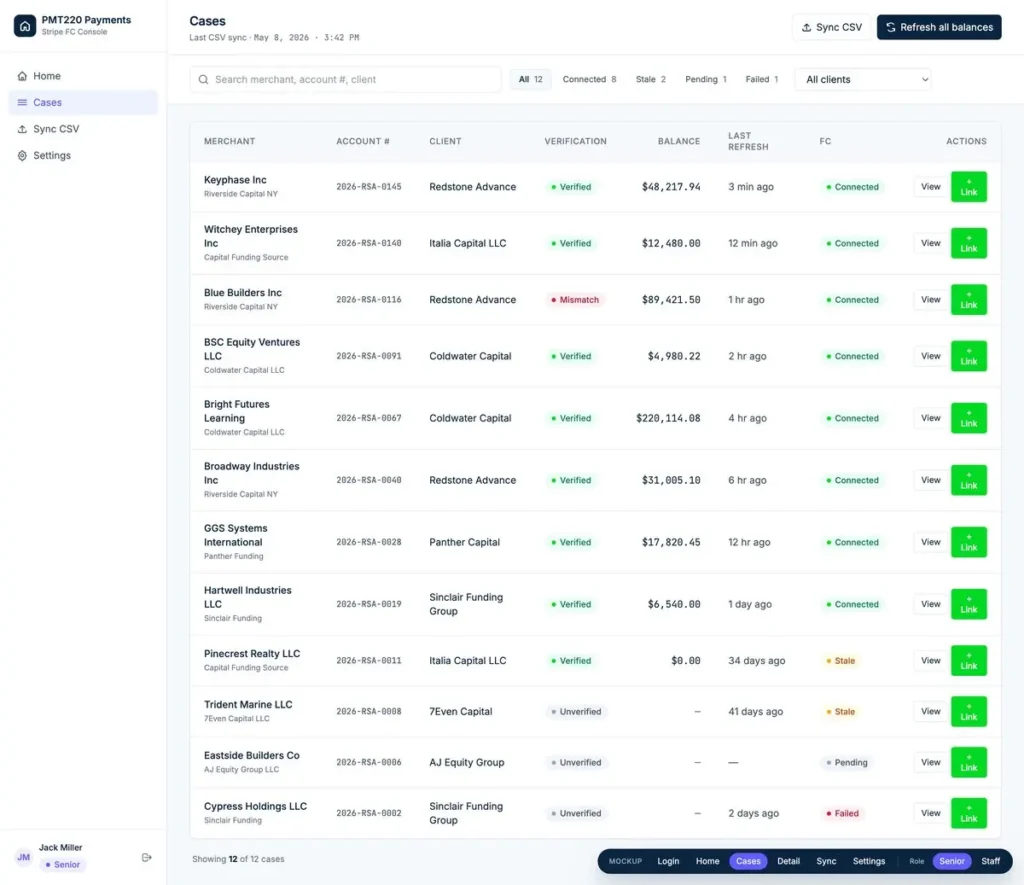This screenshot has height=885, width=1024.
Task: Click Unverified badge for Trident Marine
Action: click(576, 711)
